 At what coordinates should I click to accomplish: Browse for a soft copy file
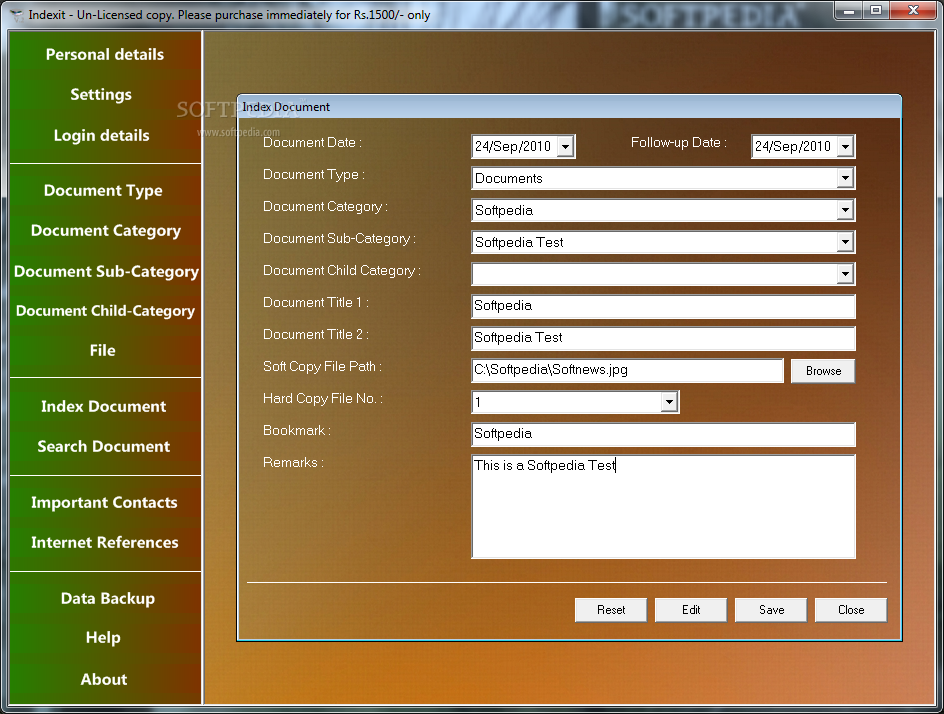tap(822, 371)
